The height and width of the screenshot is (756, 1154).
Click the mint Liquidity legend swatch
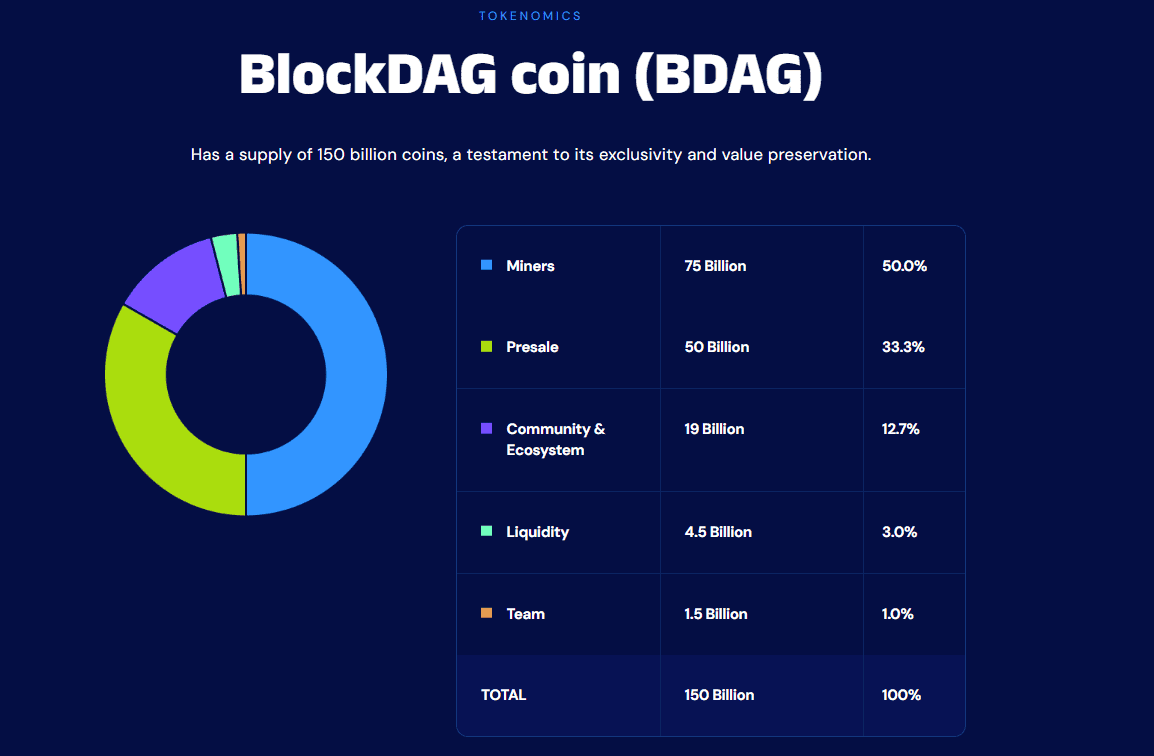[487, 531]
